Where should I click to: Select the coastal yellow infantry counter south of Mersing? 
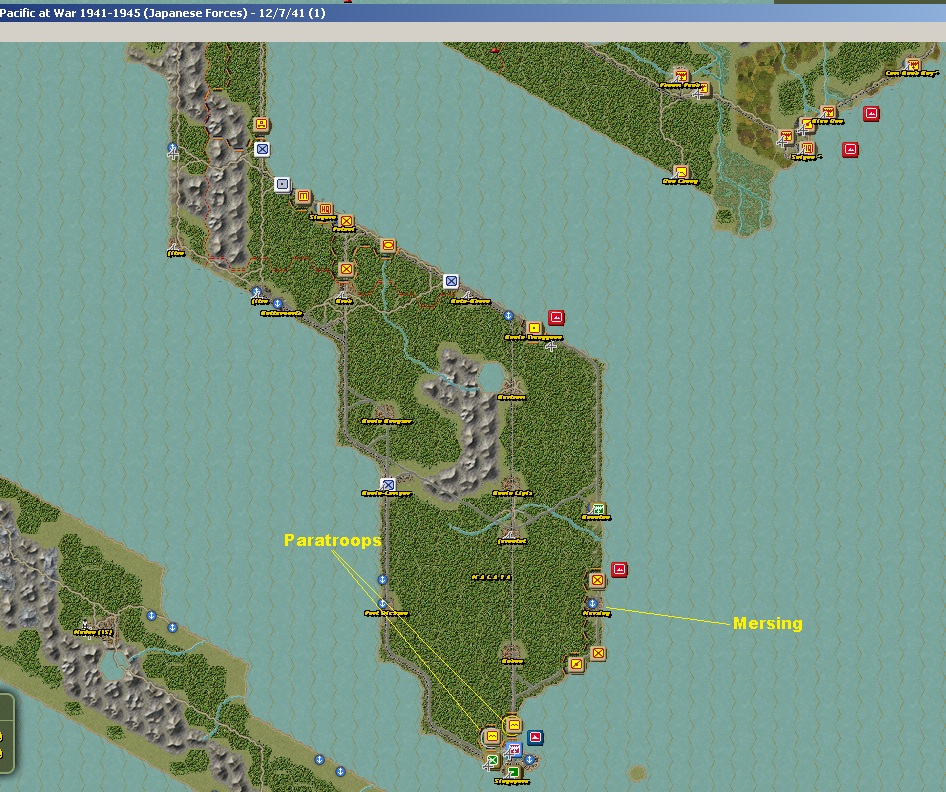[598, 653]
